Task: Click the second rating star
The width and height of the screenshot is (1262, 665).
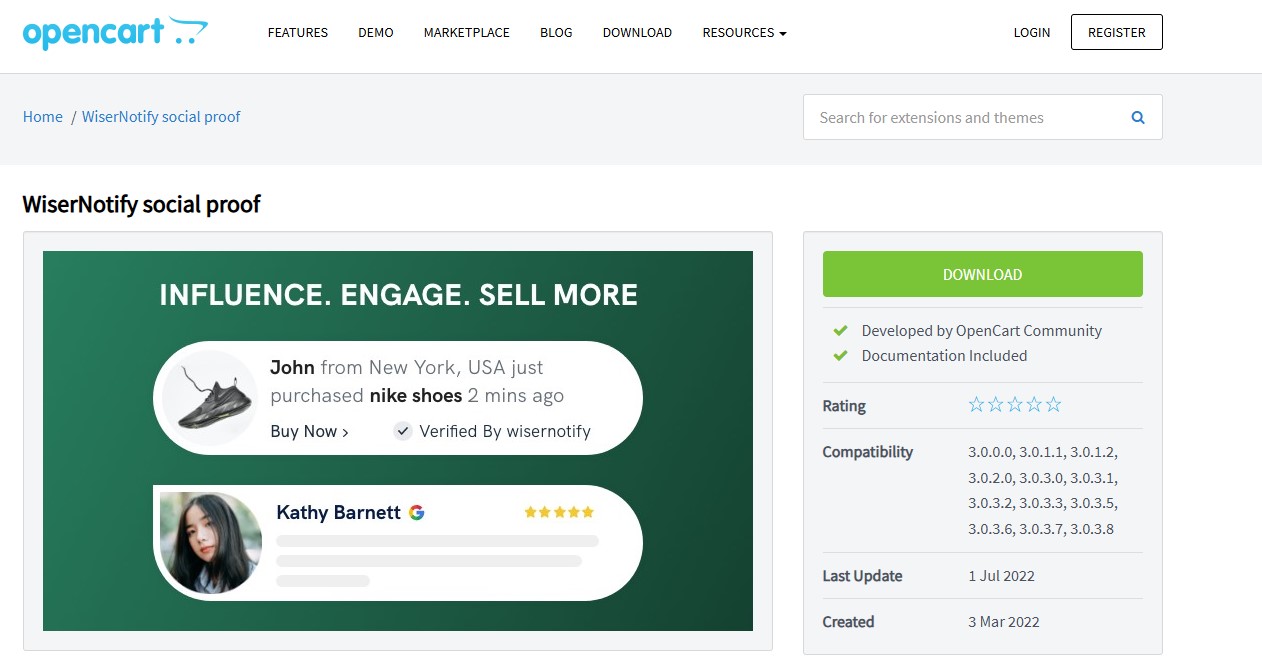Action: pyautogui.click(x=996, y=405)
